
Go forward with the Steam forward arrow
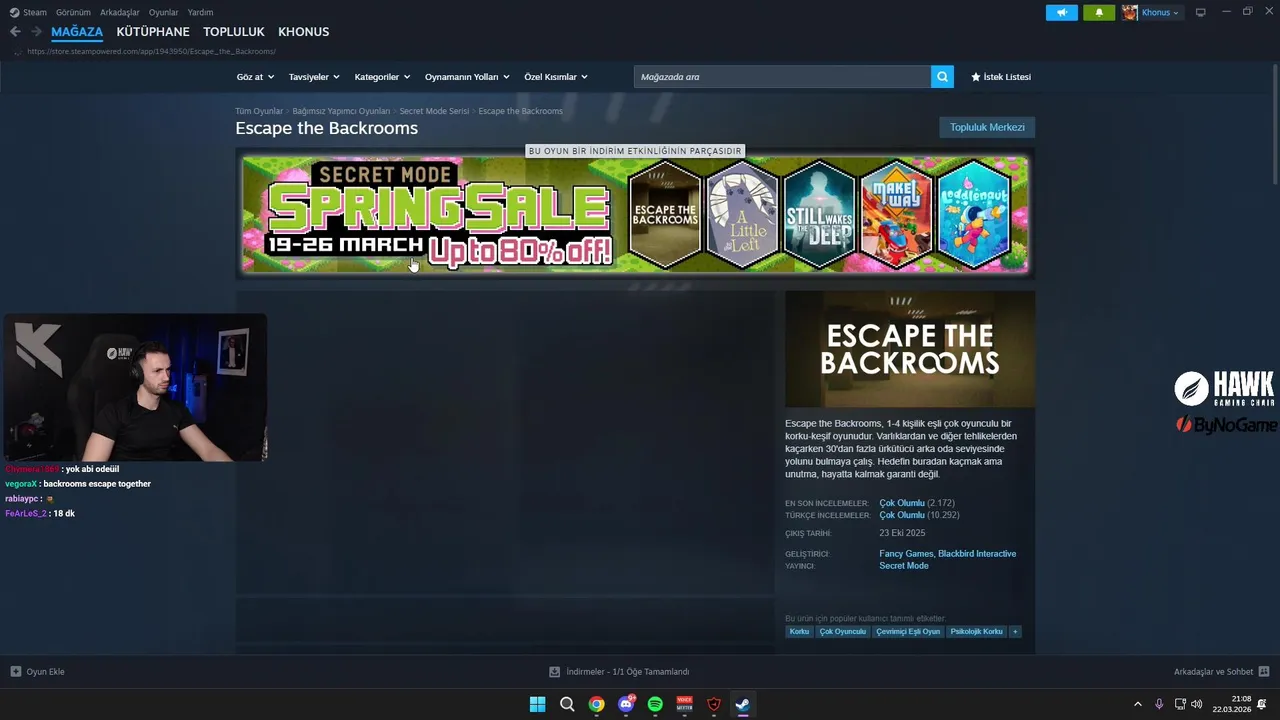[36, 32]
